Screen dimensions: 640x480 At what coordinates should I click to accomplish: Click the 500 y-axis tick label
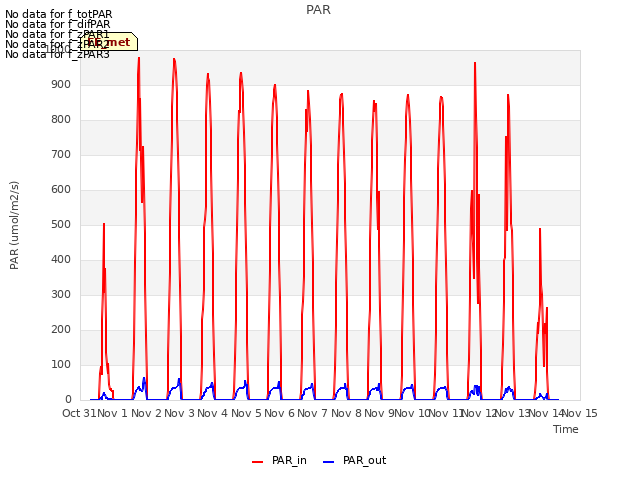pos(61,224)
